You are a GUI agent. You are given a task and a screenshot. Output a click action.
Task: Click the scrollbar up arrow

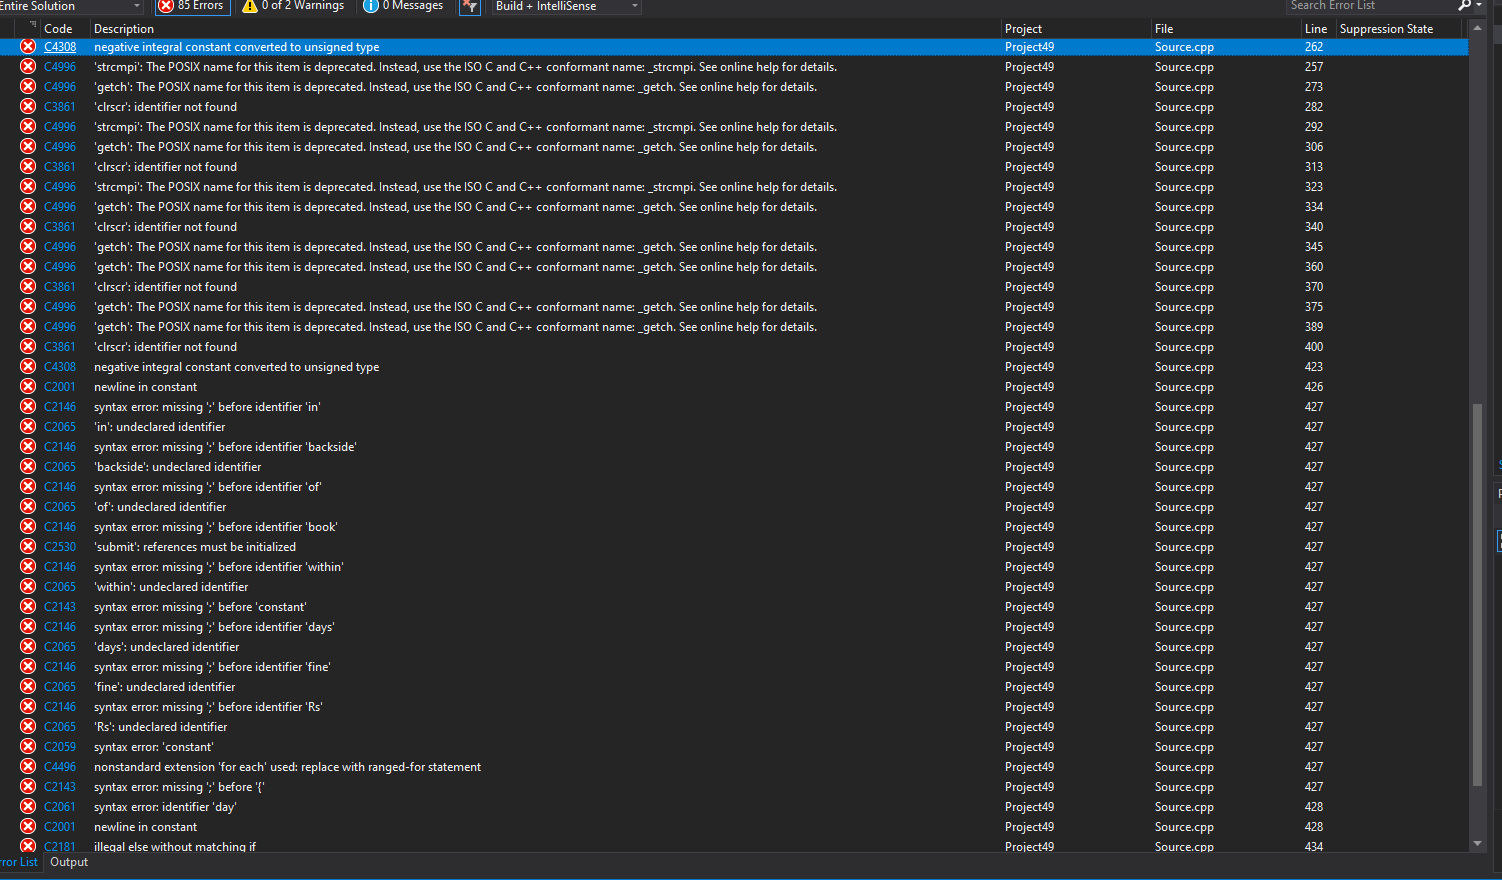click(1477, 28)
